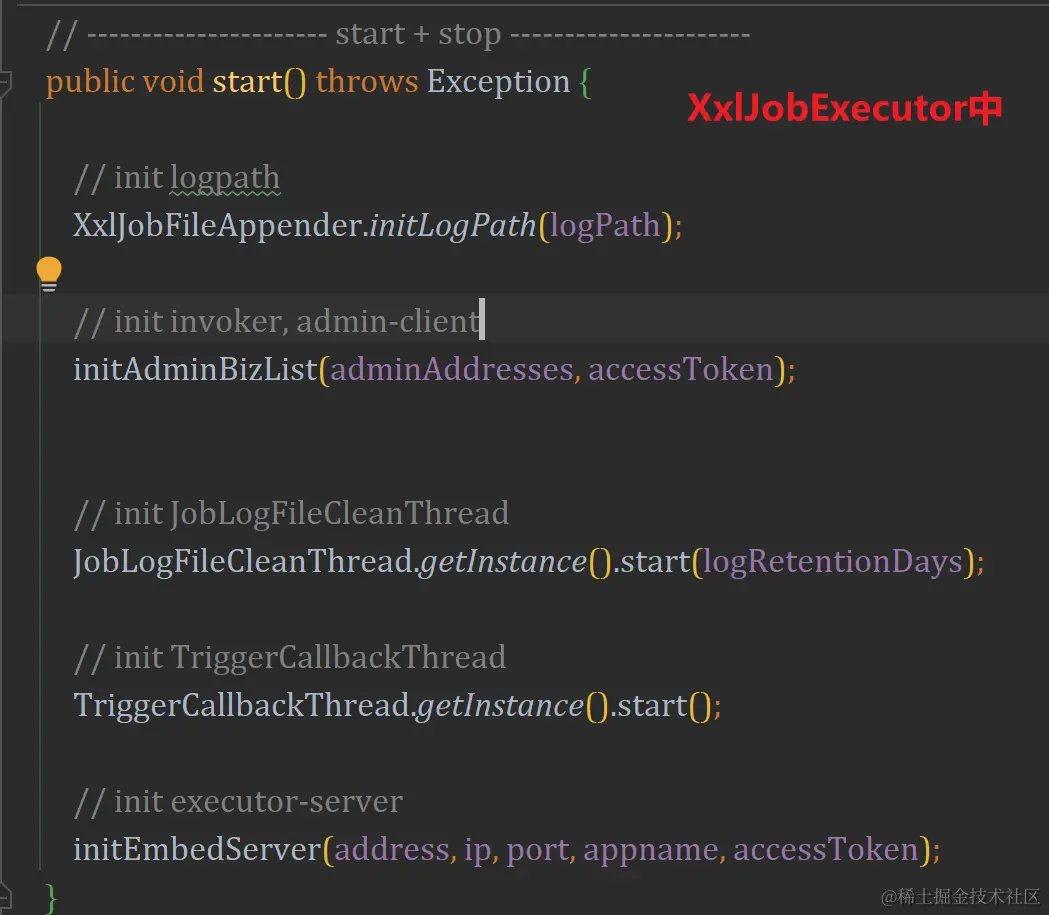The width and height of the screenshot is (1049, 915).
Task: Click the JobLogFileCleanThread class name in code
Action: 243,561
